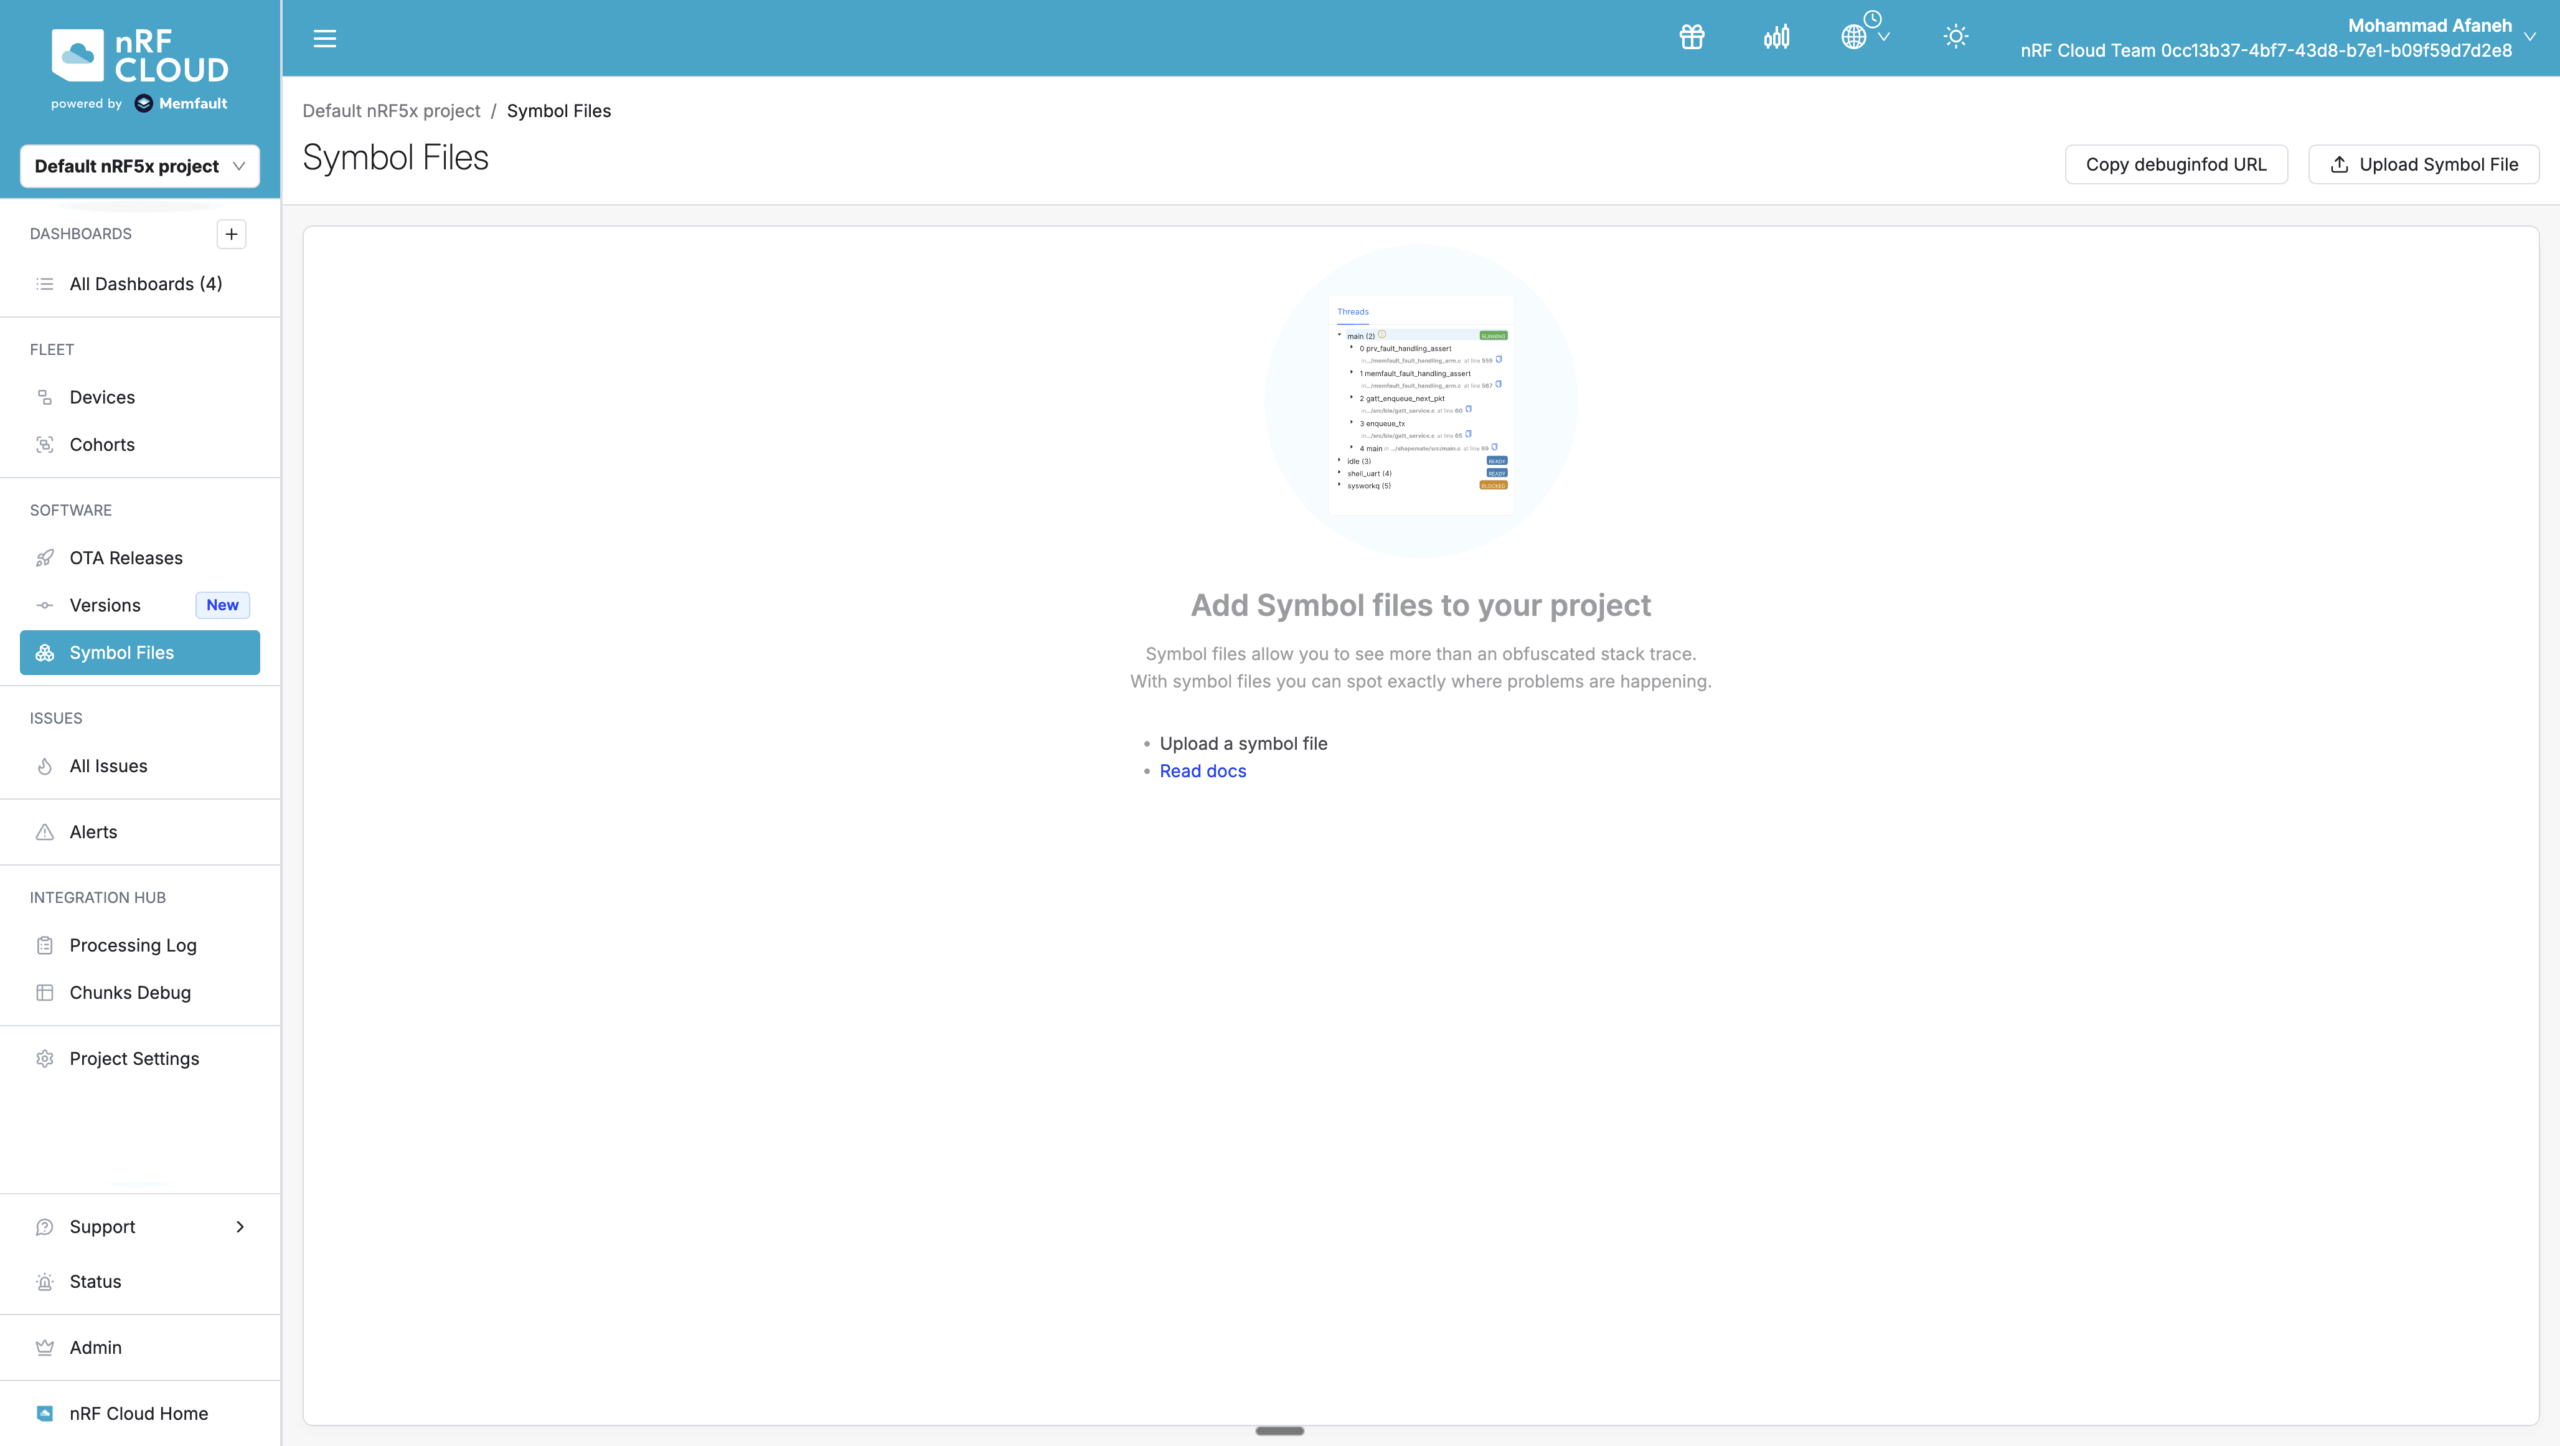Image resolution: width=2560 pixels, height=1446 pixels.
Task: Expand the Mohammad Afaneh account menu
Action: [x=2529, y=37]
